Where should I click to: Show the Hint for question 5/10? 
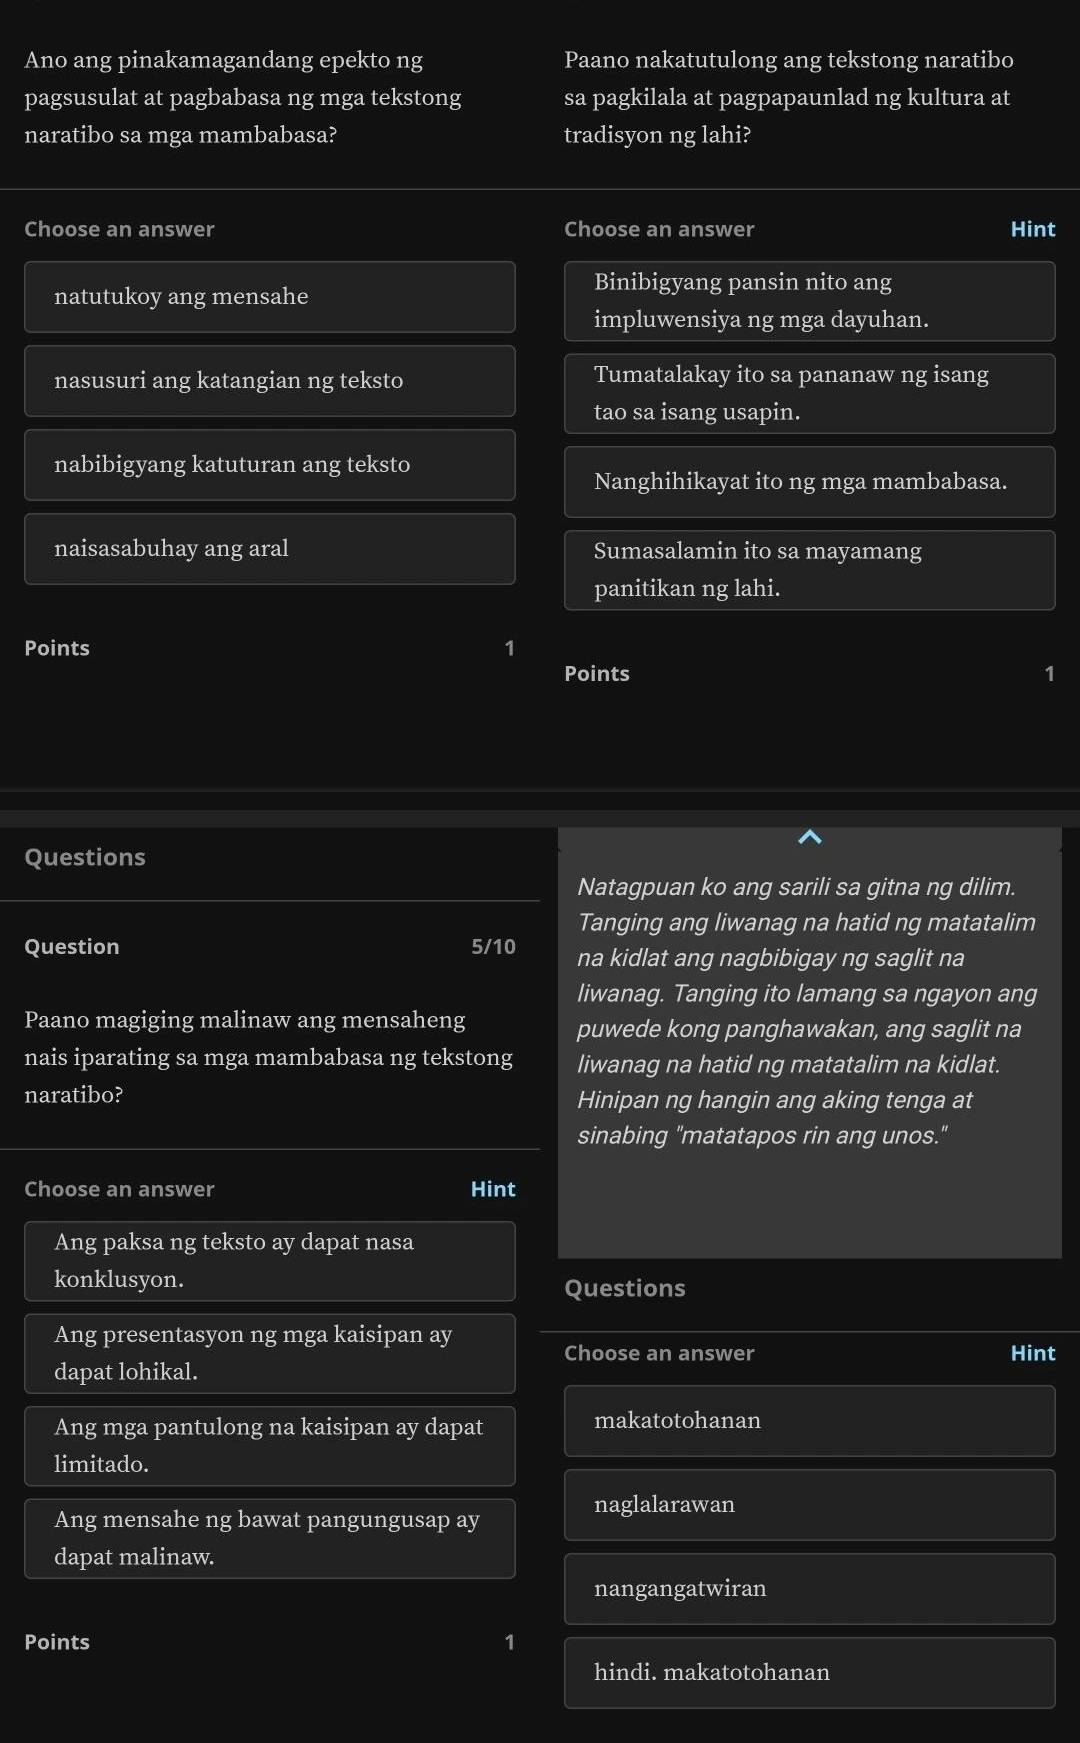coord(492,1189)
